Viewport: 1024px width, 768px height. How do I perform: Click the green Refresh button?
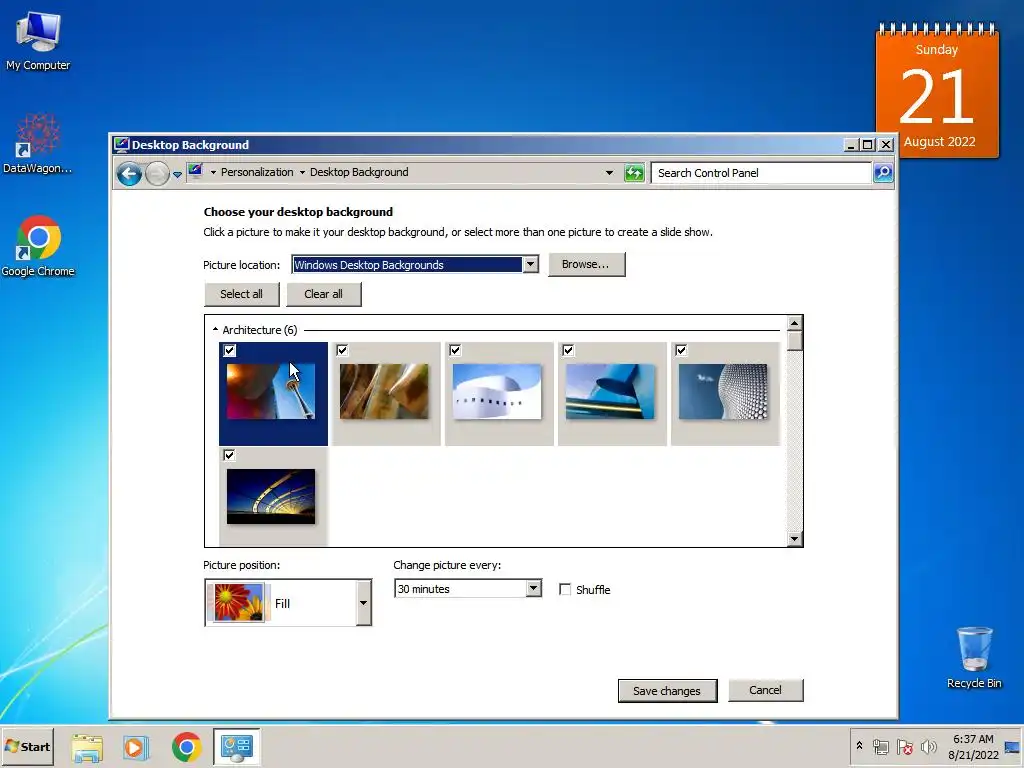tap(634, 173)
